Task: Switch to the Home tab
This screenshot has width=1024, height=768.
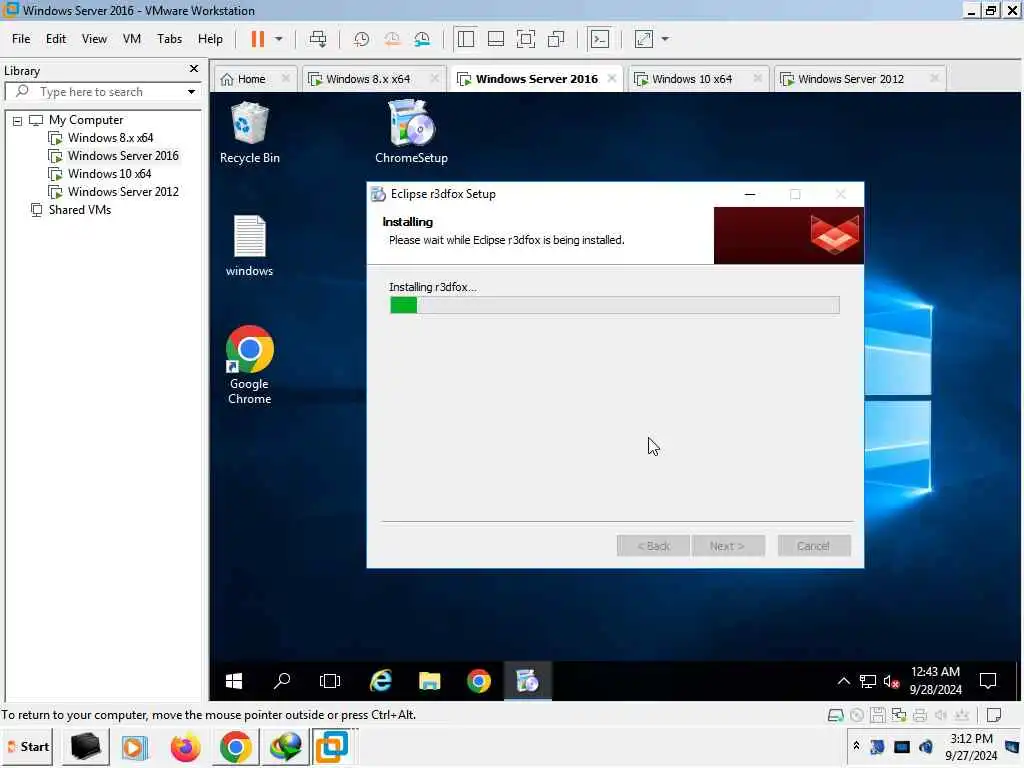Action: click(x=251, y=79)
